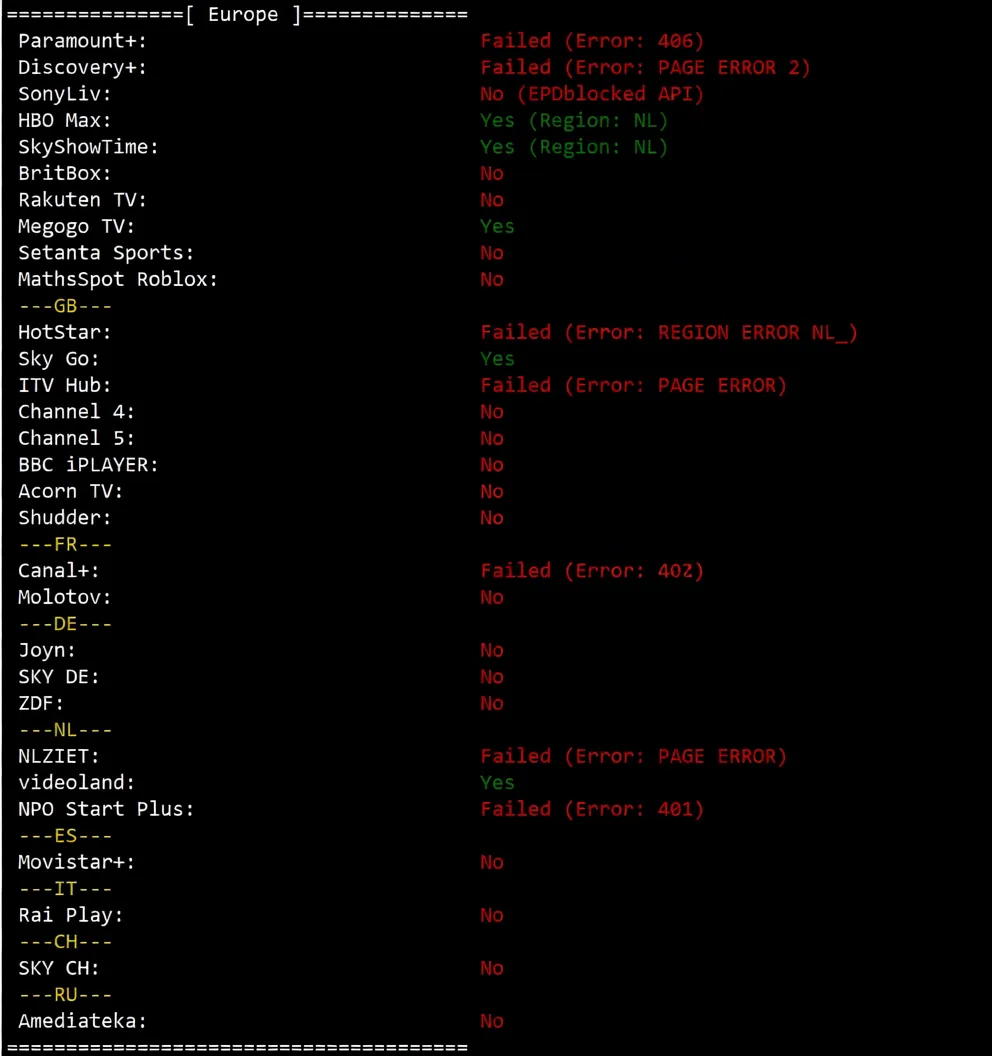Click the SkyShowTime service label

(x=88, y=147)
